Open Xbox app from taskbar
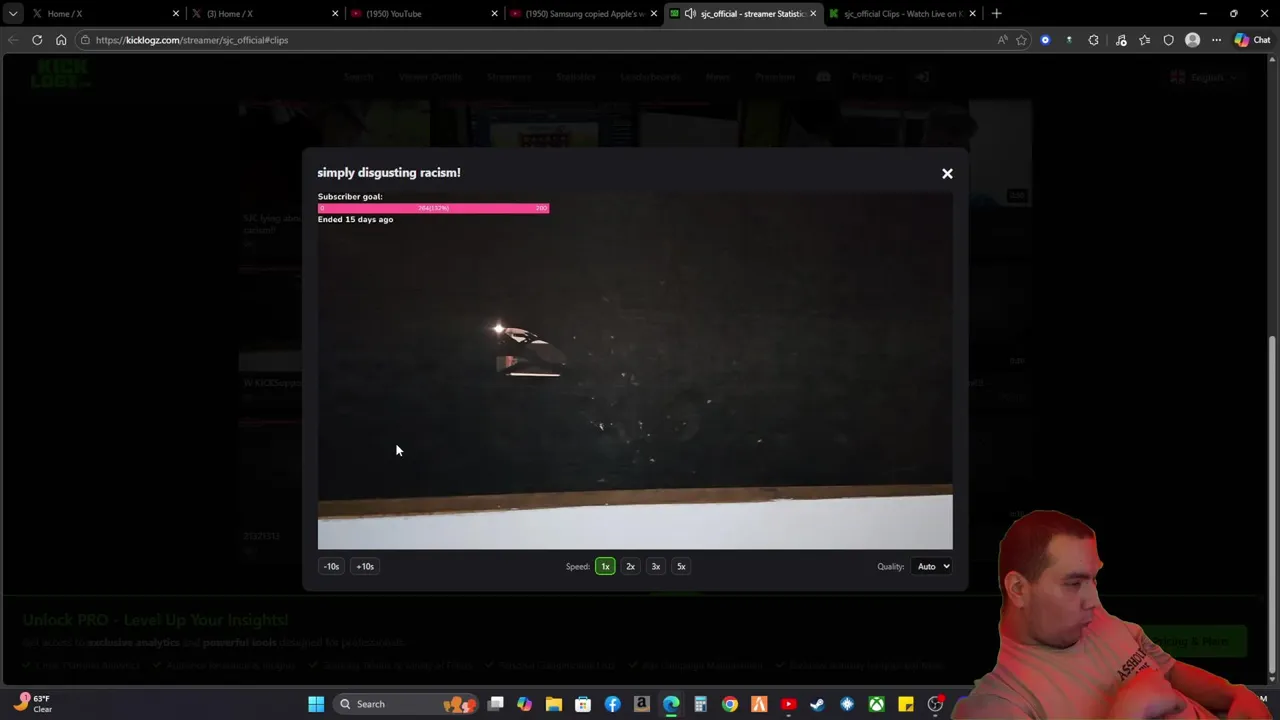Image resolution: width=1280 pixels, height=720 pixels. coord(876,704)
